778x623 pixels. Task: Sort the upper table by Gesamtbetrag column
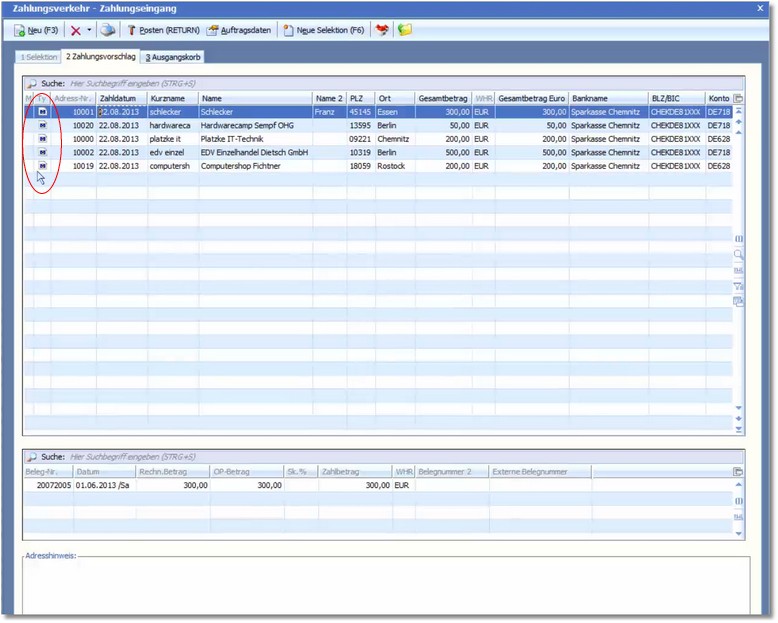[x=443, y=99]
